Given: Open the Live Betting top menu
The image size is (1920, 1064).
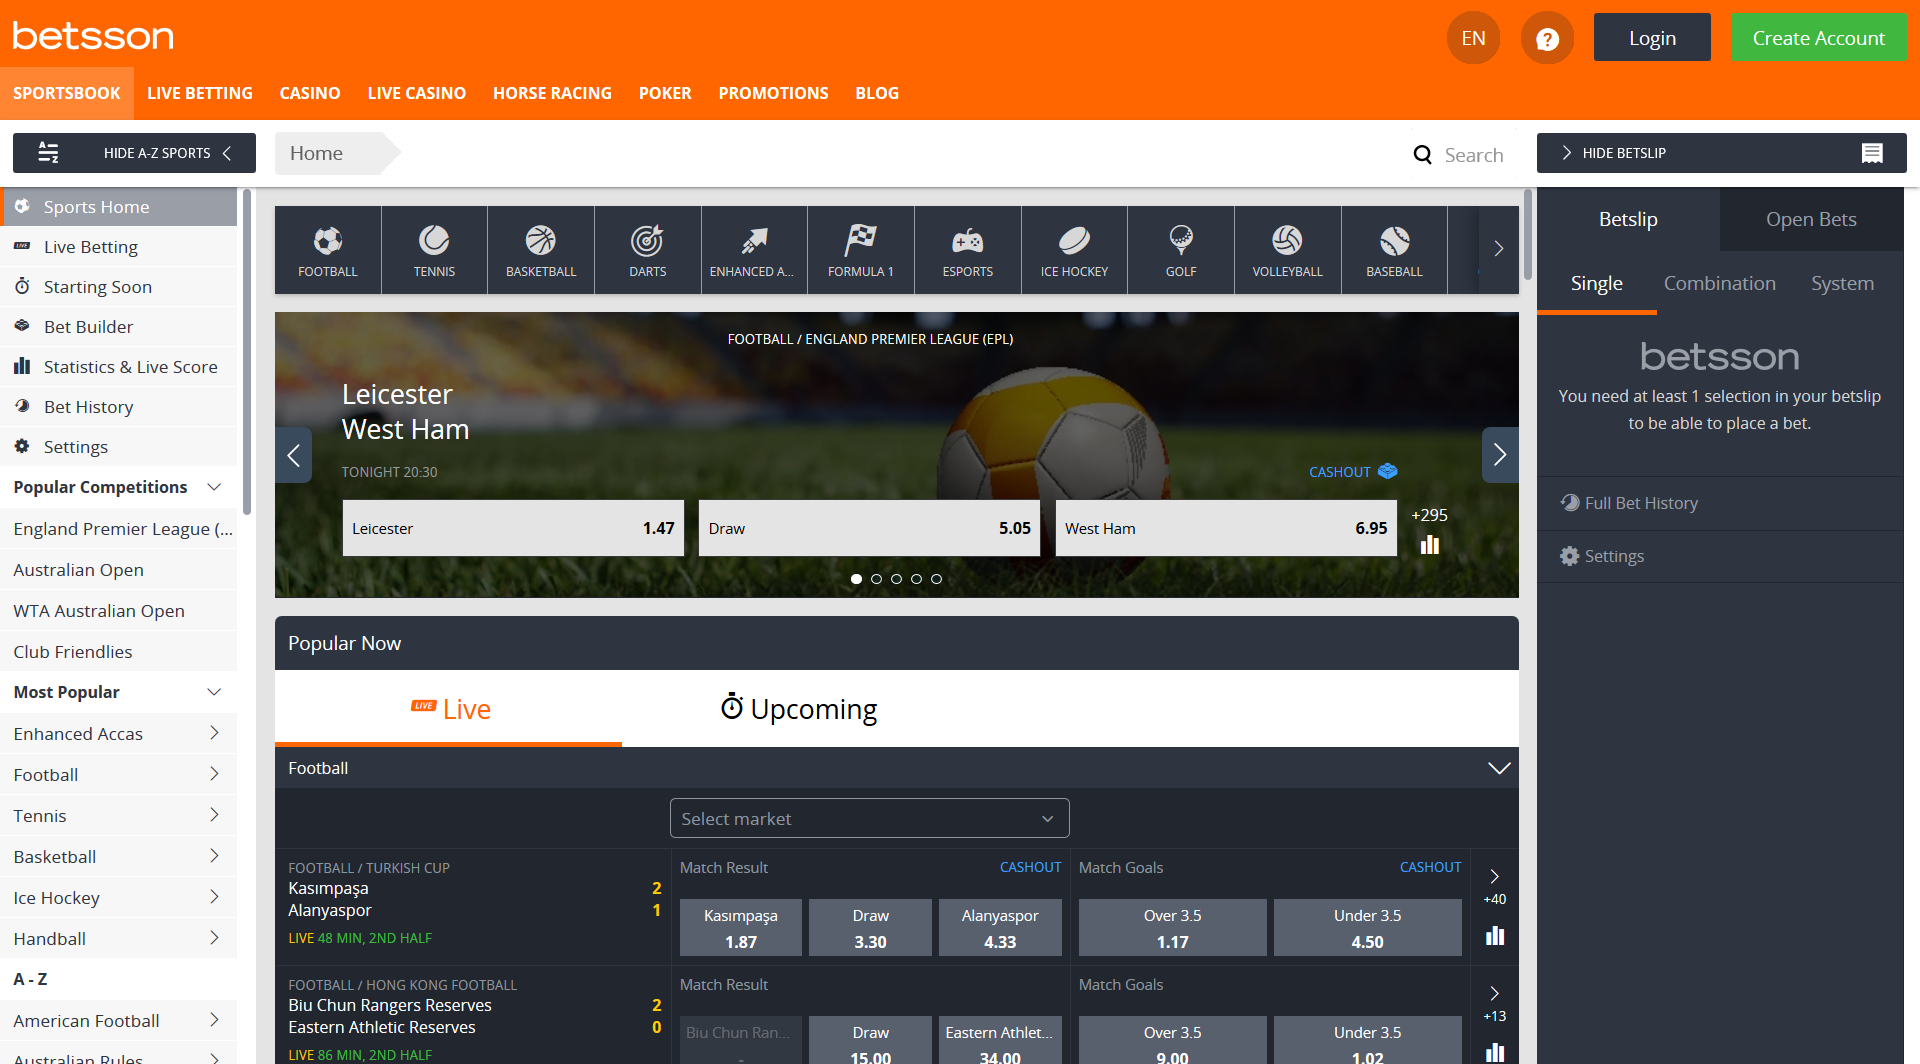Looking at the screenshot, I should 200,93.
